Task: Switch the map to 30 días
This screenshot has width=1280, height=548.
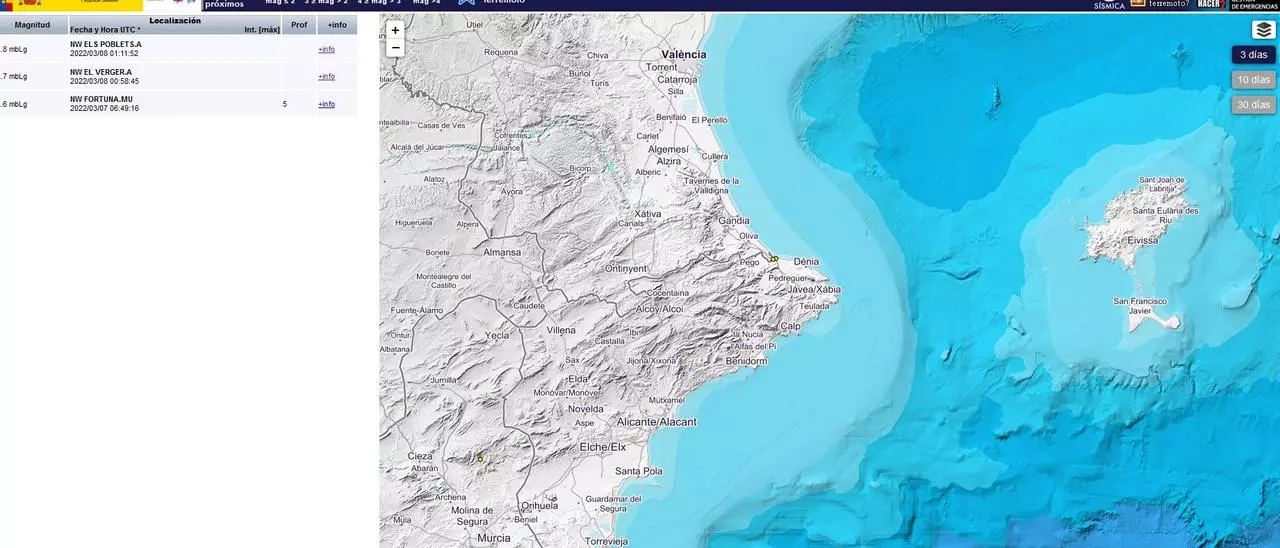Action: [x=1253, y=105]
